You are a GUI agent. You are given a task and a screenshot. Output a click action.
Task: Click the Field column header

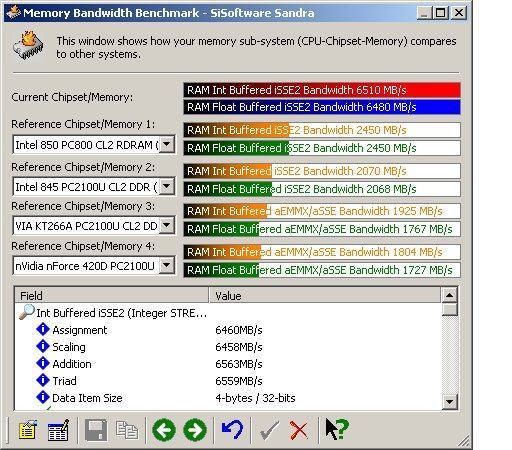coord(112,295)
